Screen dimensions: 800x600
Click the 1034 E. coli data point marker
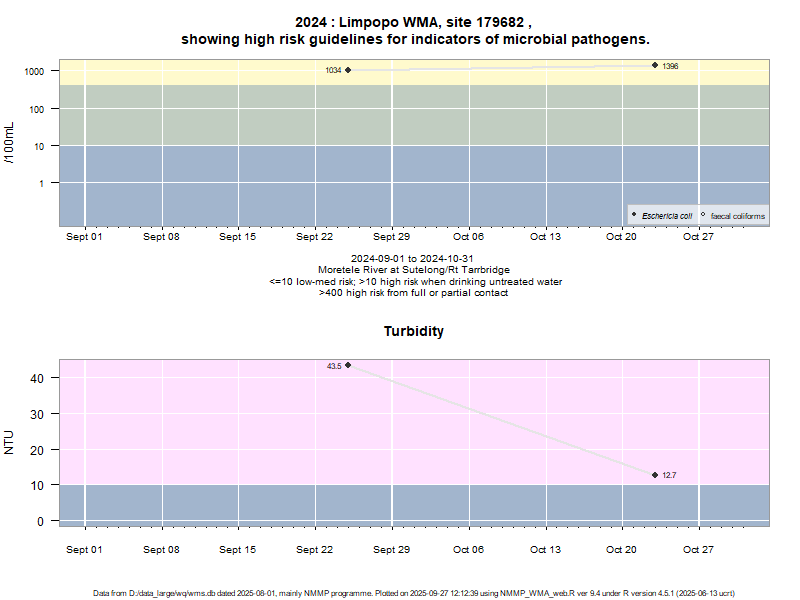click(348, 70)
